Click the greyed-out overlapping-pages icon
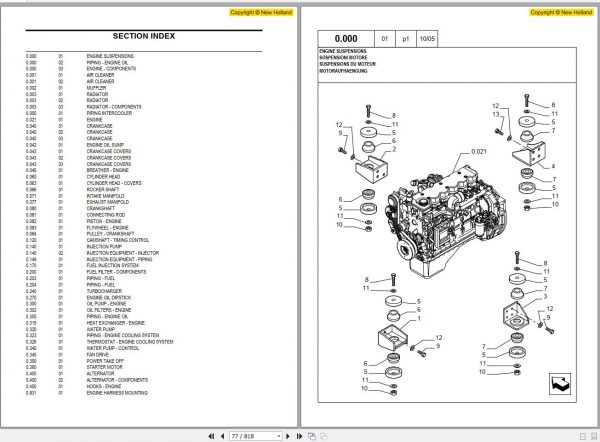Screen dimensions: 600x442 pos(324,436)
